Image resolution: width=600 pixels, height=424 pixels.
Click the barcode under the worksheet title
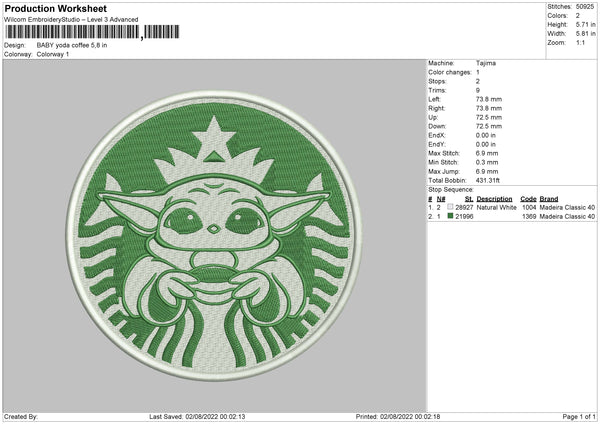(92, 32)
